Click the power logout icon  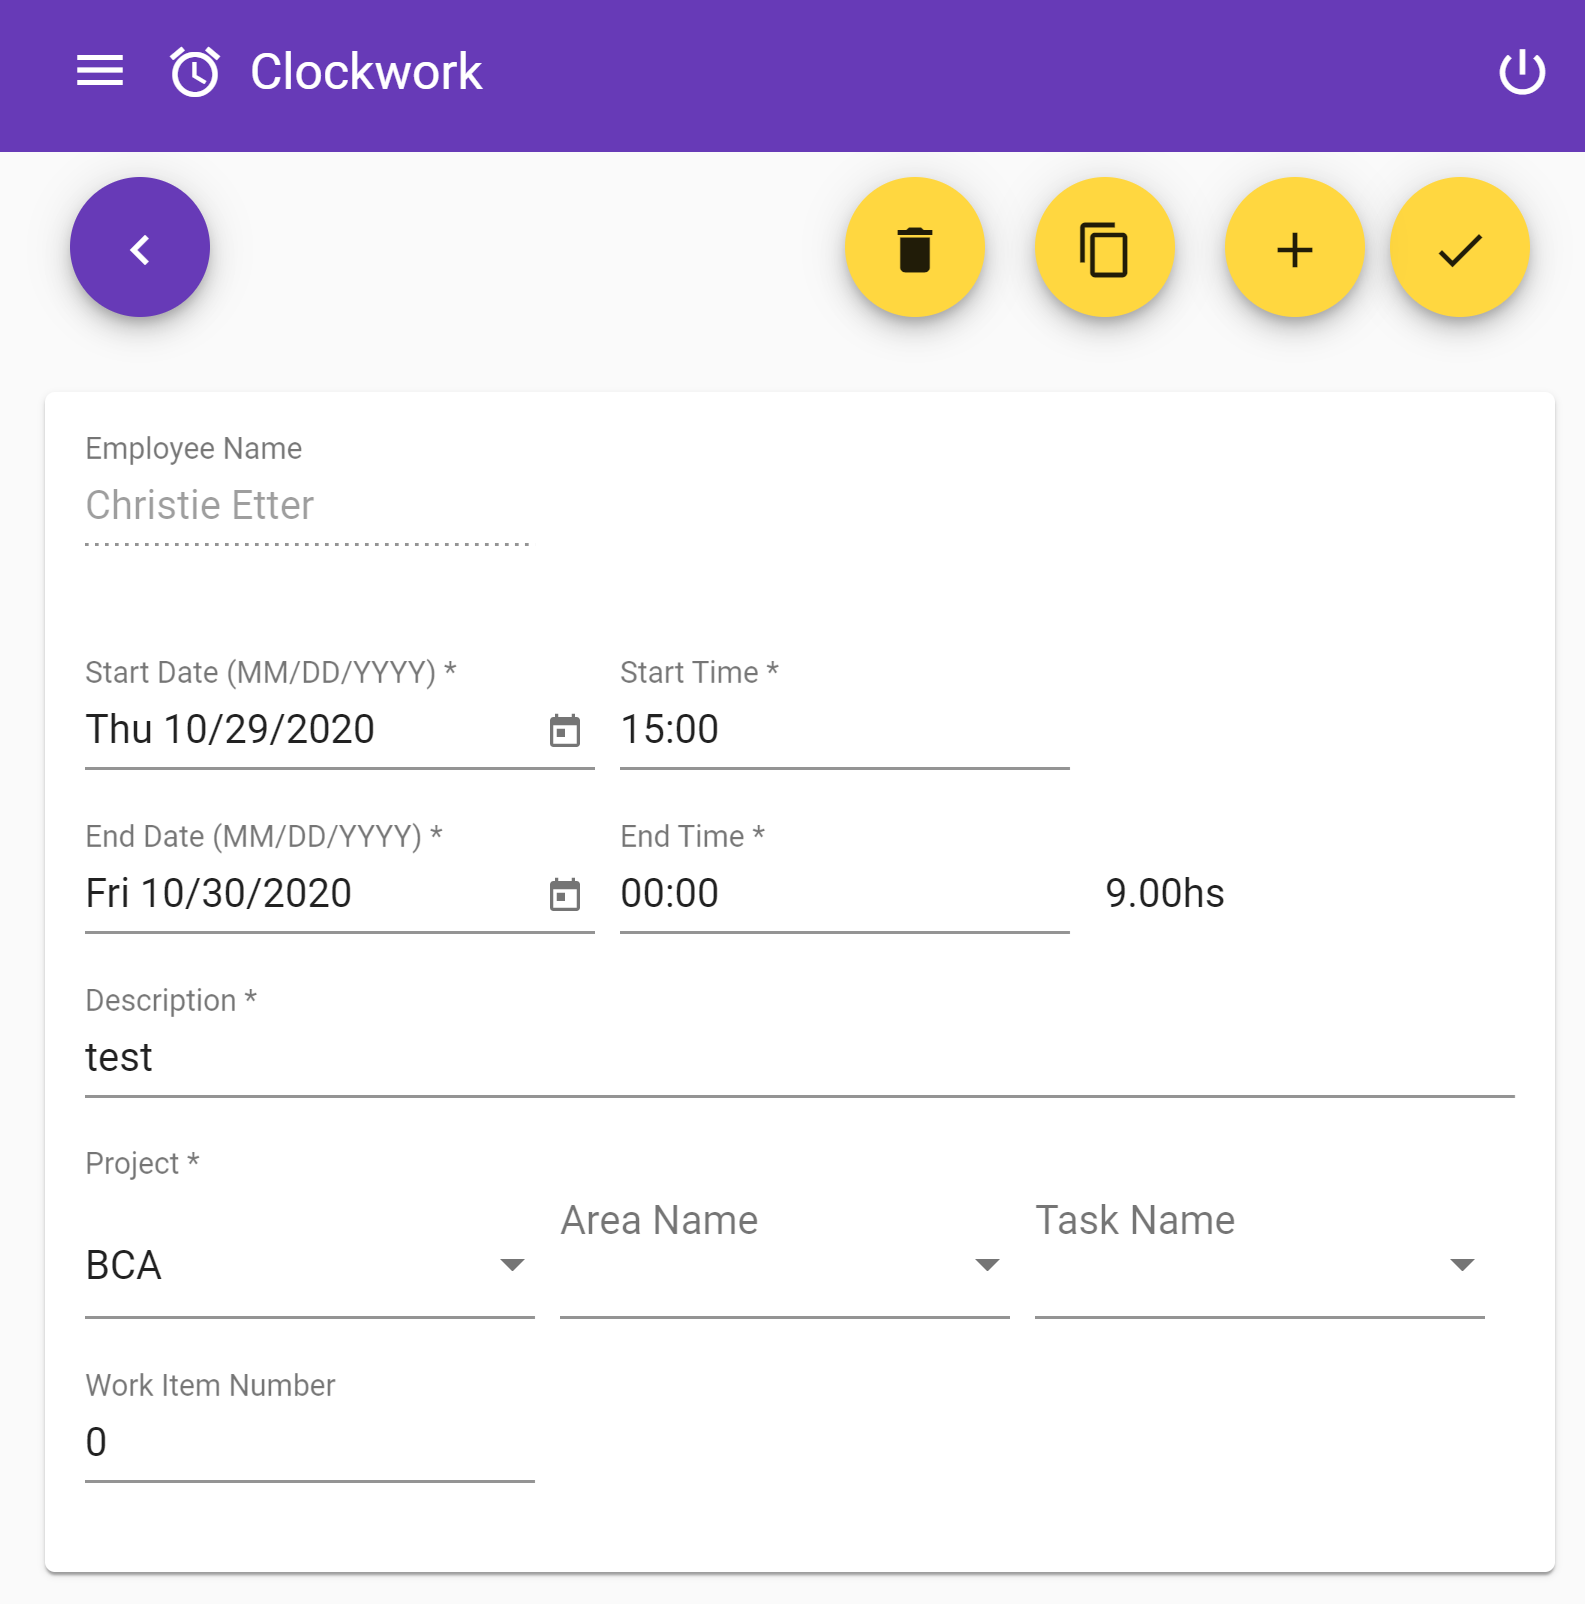[1522, 72]
